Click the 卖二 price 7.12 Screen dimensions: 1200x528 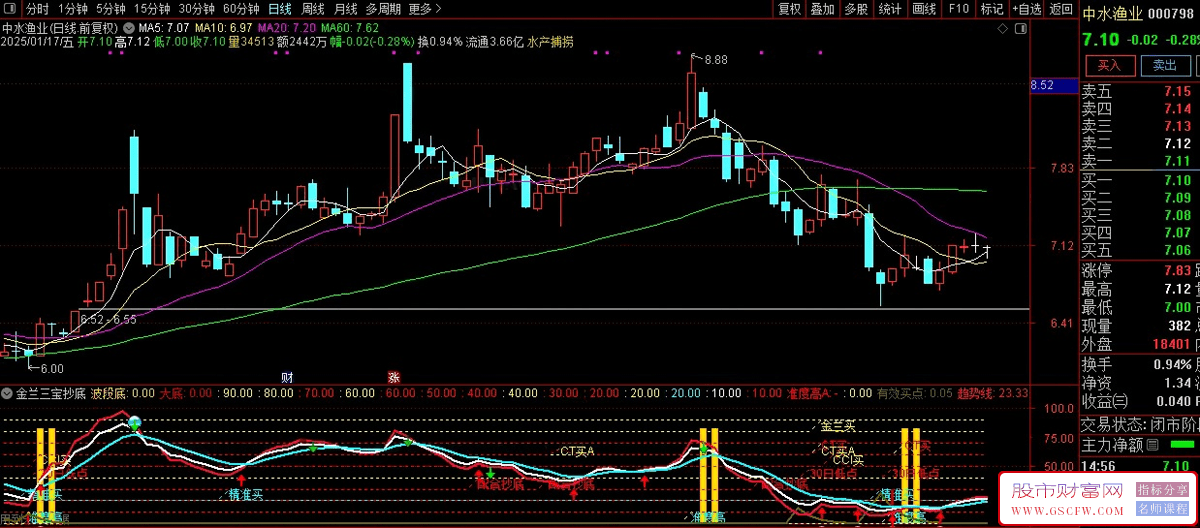coord(1177,144)
